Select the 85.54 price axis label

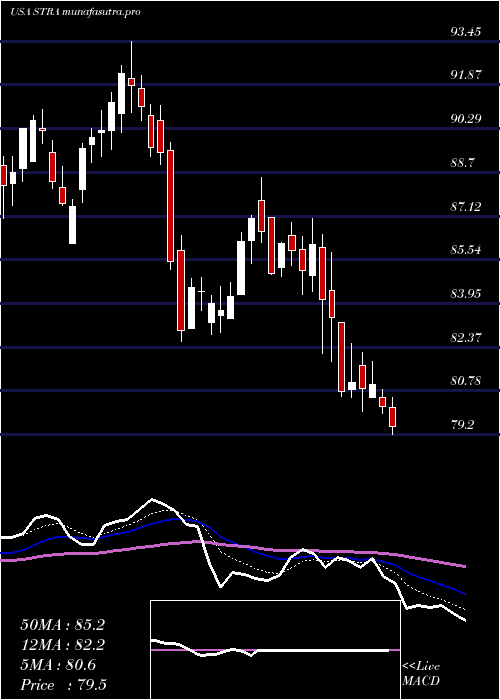[x=466, y=250]
